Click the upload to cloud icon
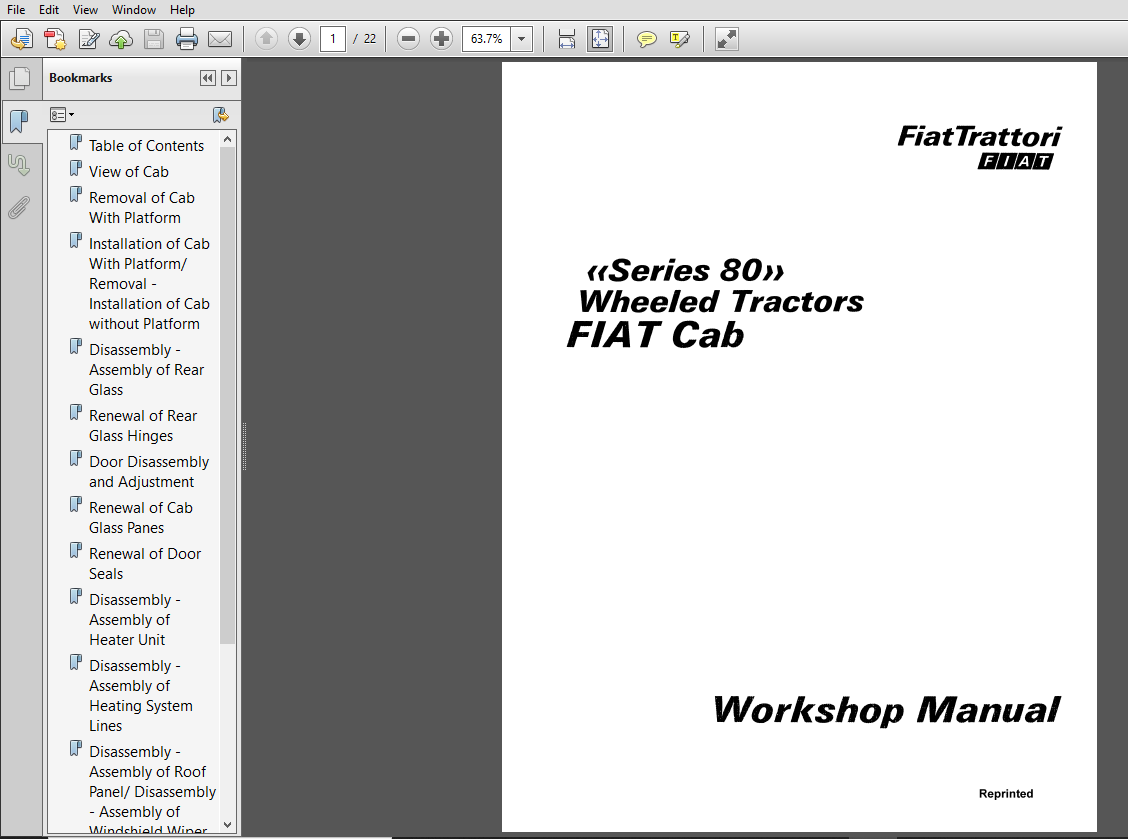Viewport: 1128px width, 839px height. click(121, 39)
